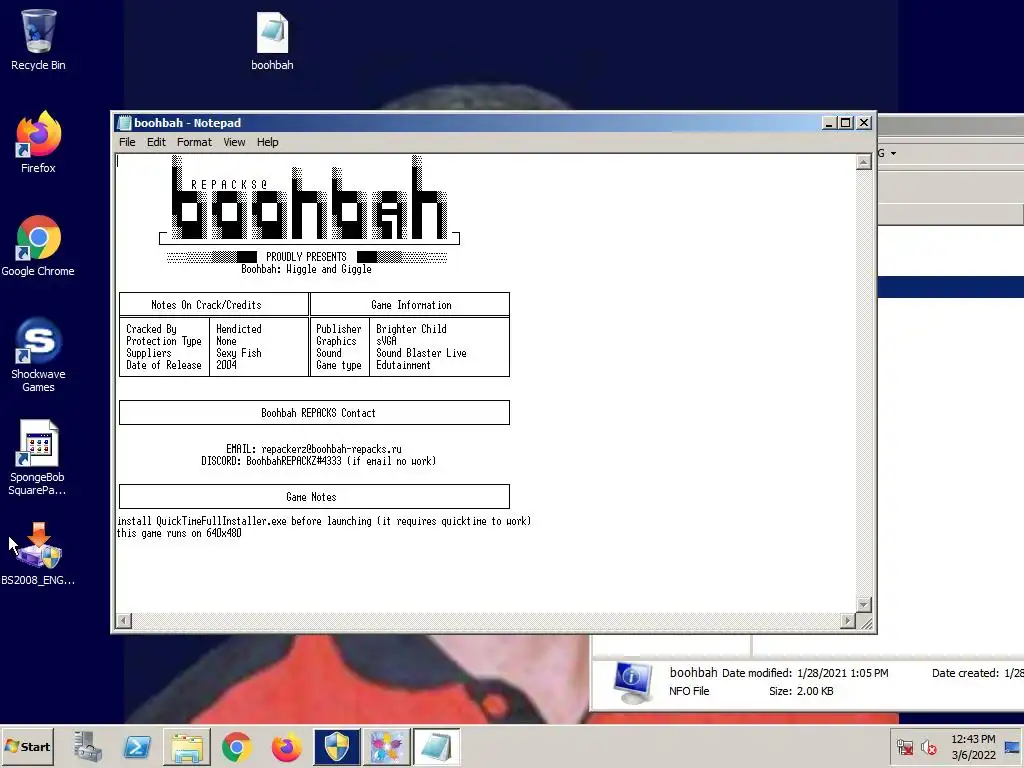Click the vertical scrollbar up arrow
The height and width of the screenshot is (768, 1024).
(x=864, y=162)
